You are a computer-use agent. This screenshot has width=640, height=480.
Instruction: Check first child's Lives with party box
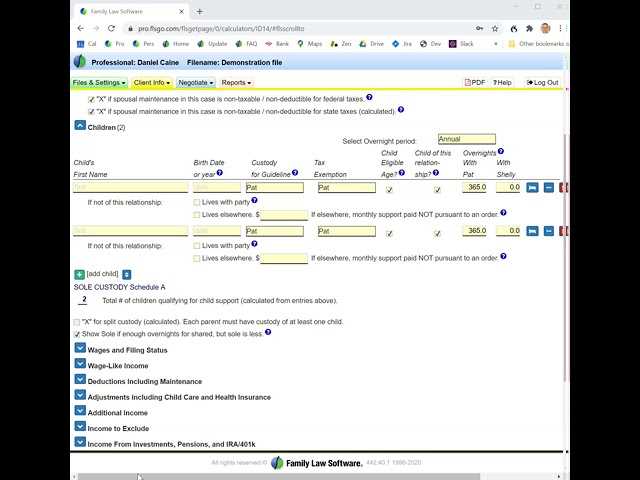point(197,202)
